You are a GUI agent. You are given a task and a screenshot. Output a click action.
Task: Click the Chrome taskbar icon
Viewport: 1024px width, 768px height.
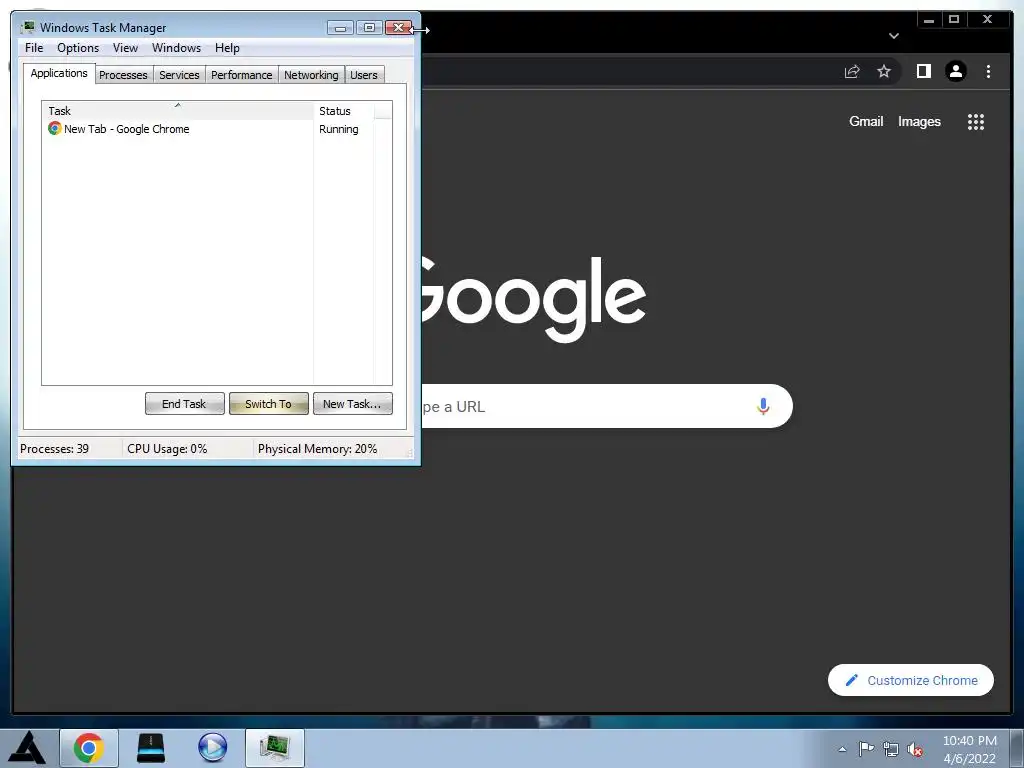[x=89, y=748]
